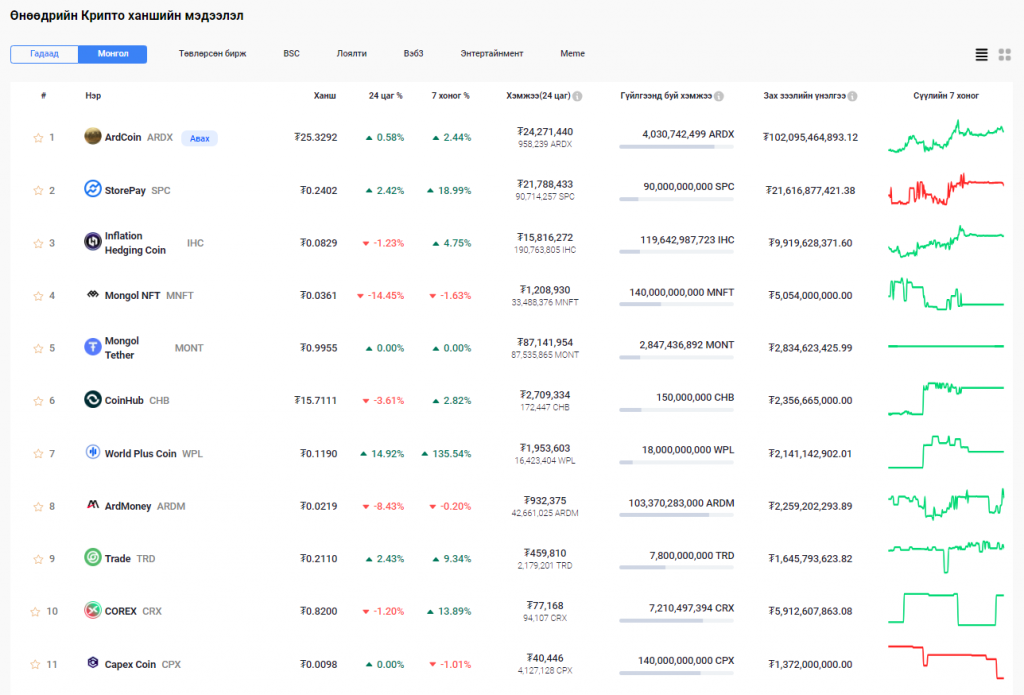Star the Trade TRD row
The height and width of the screenshot is (695, 1024).
click(x=38, y=559)
